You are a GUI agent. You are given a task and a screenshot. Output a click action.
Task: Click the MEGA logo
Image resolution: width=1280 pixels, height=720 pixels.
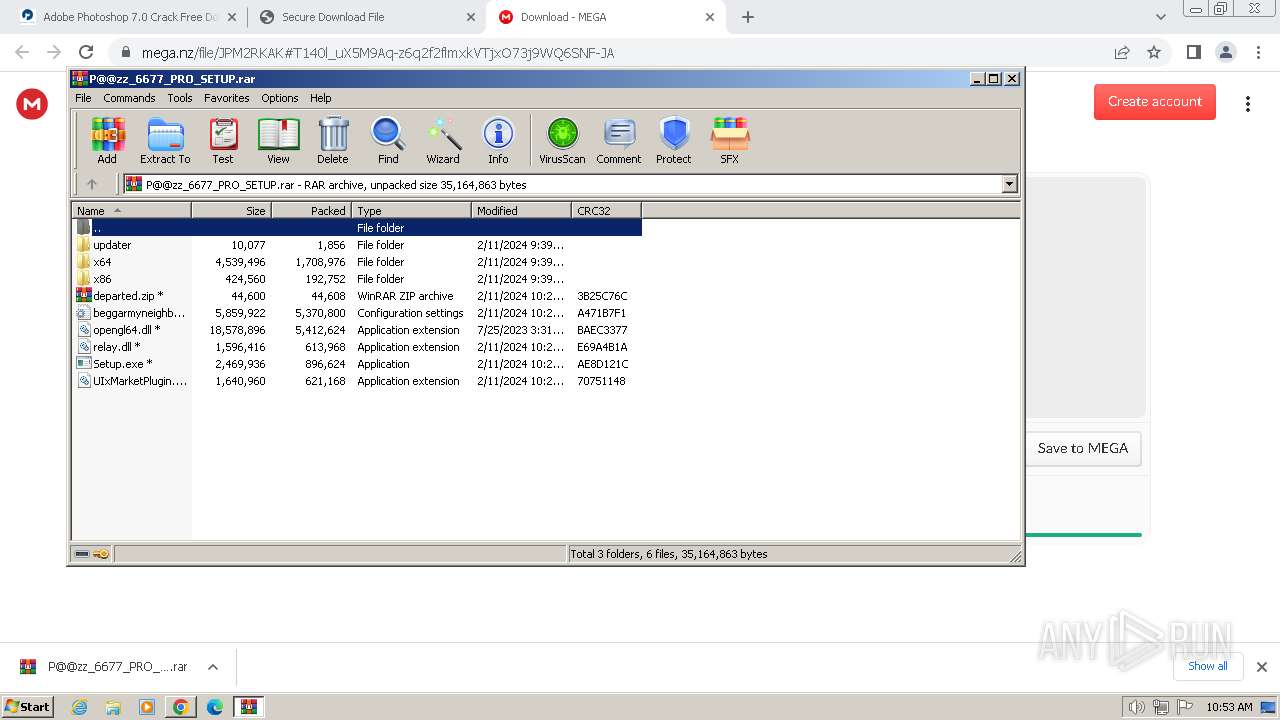click(32, 104)
